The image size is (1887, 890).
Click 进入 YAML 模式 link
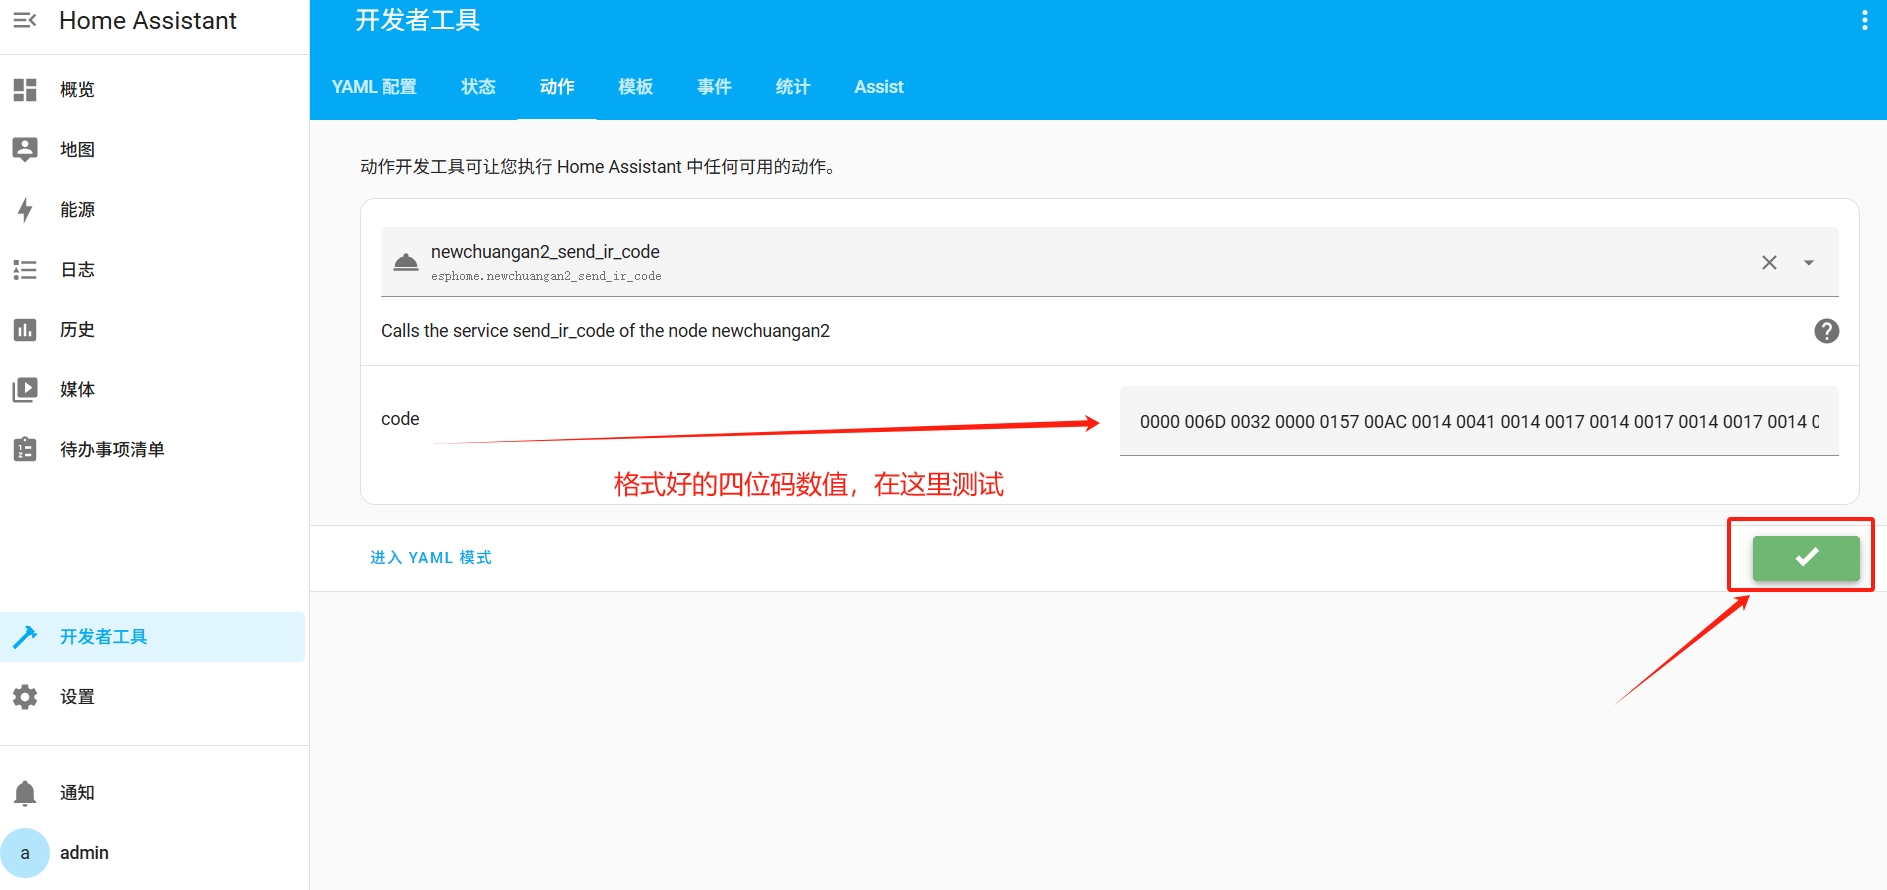(431, 558)
